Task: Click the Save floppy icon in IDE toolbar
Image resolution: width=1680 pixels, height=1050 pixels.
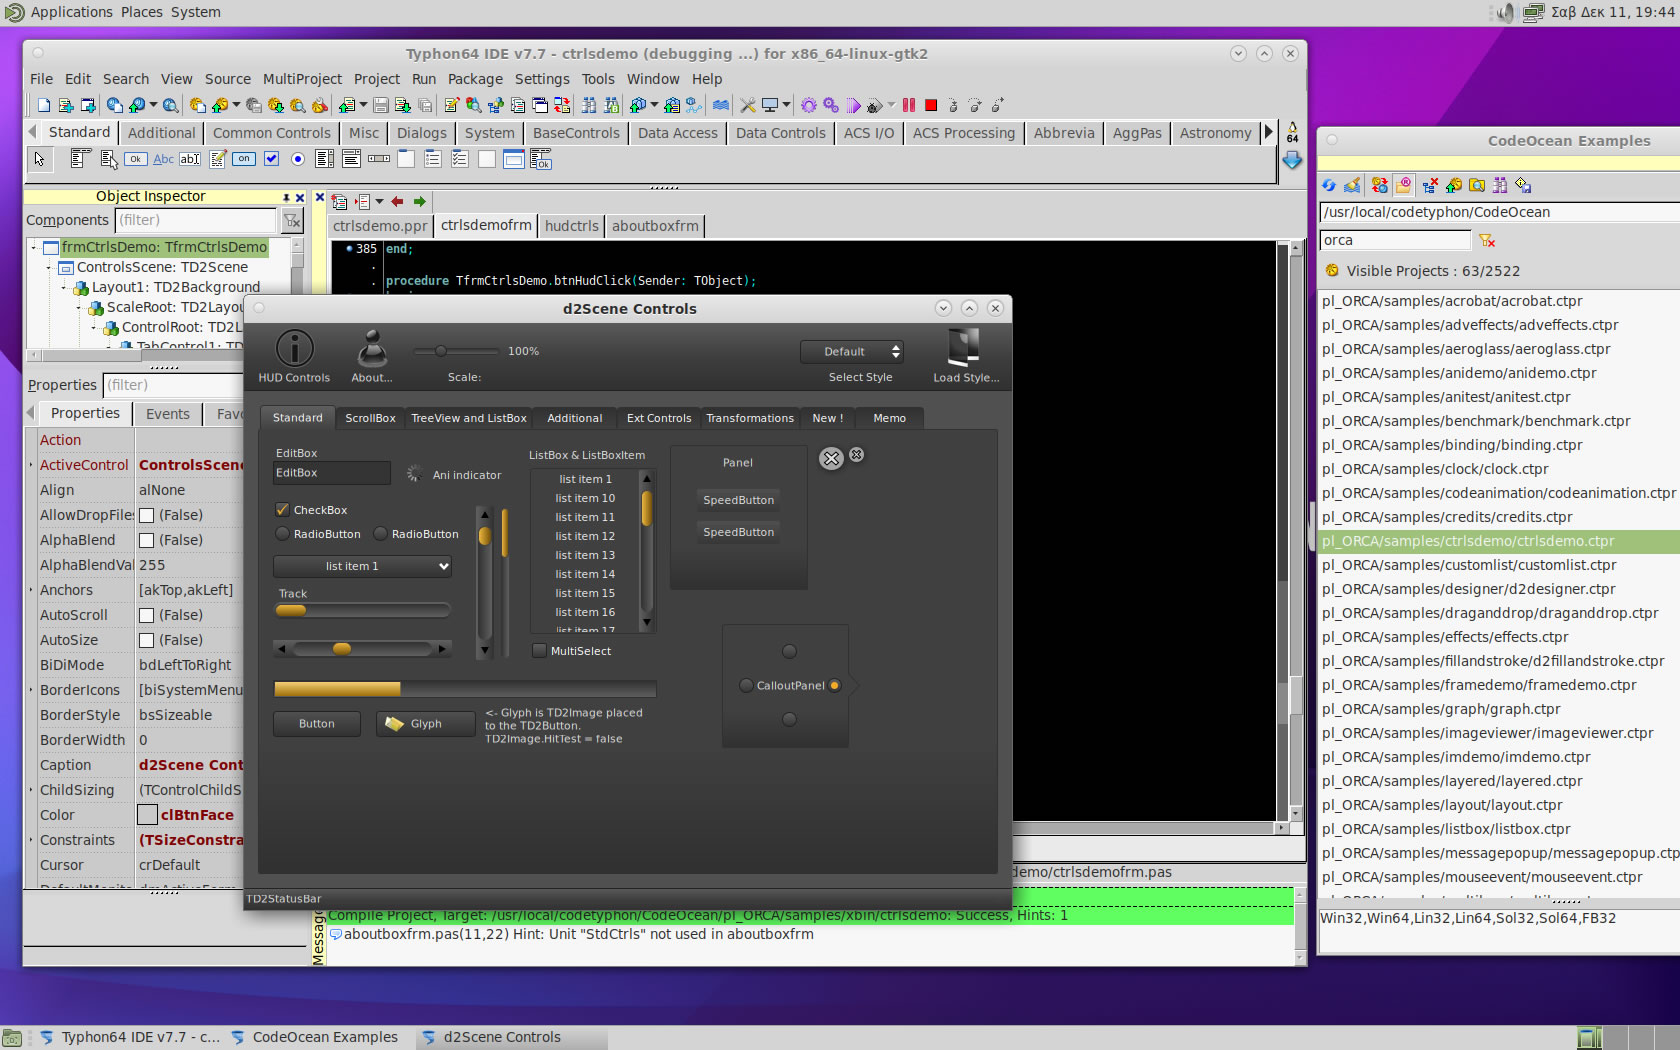Action: [381, 105]
